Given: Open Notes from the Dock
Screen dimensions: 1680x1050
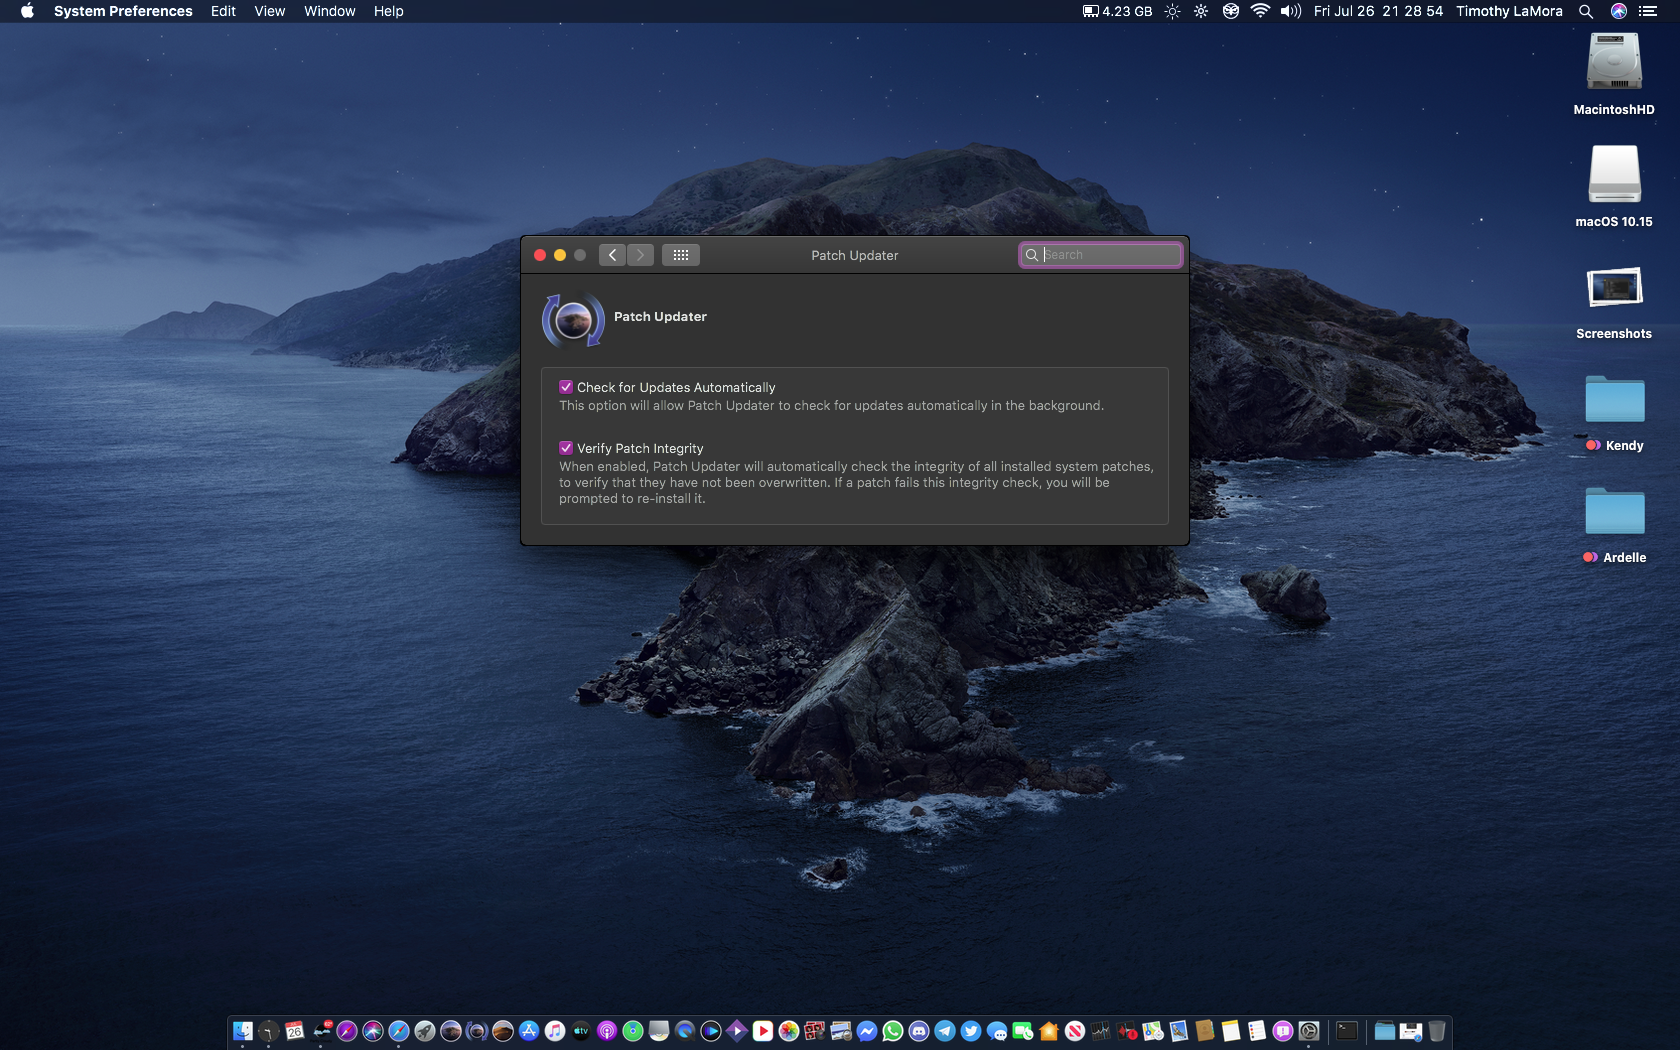Looking at the screenshot, I should click(1231, 1031).
